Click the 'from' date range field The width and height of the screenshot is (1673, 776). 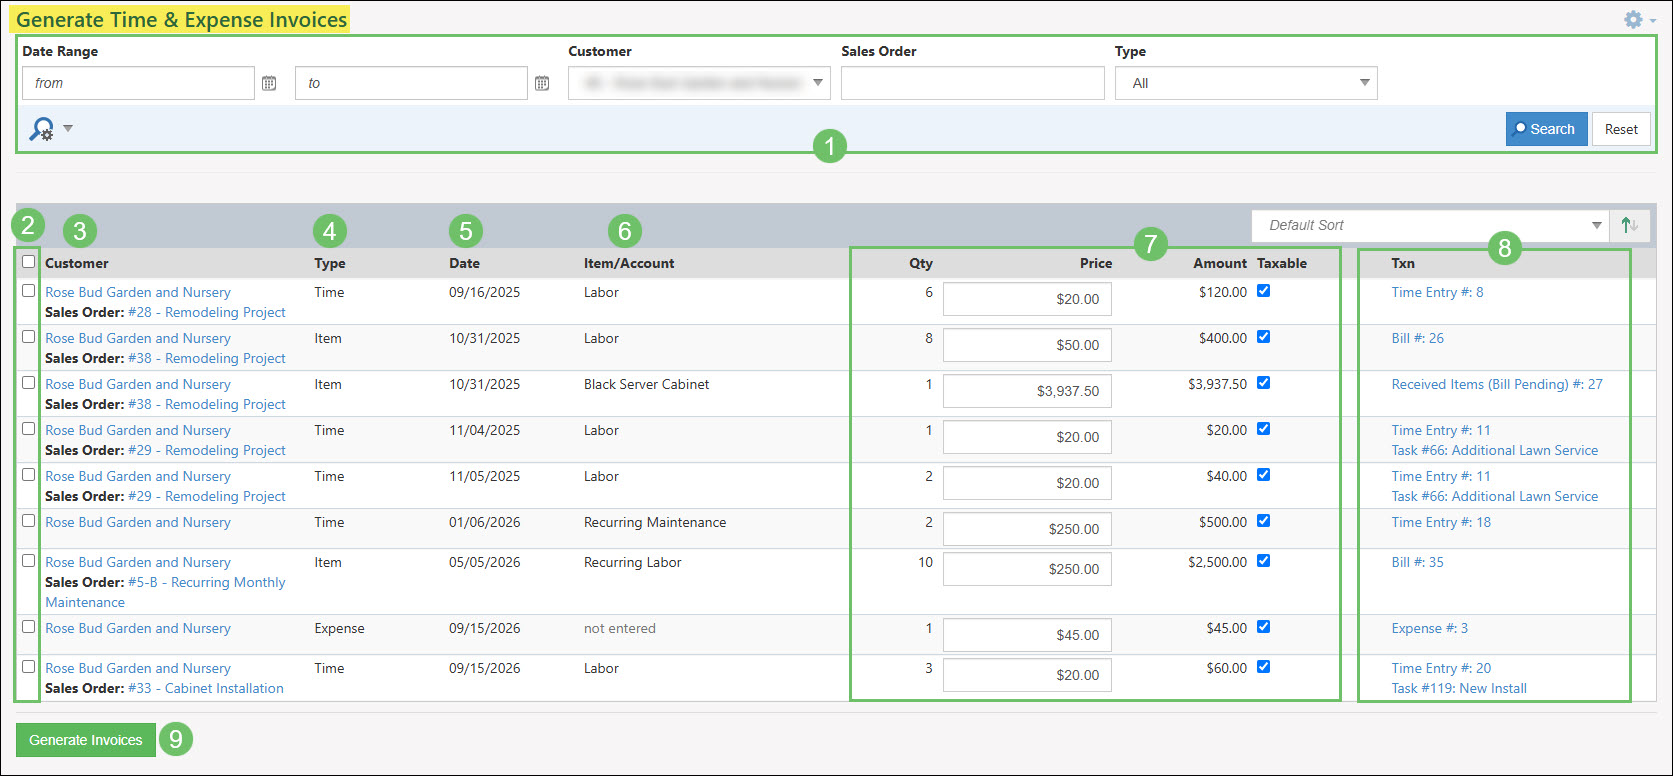(x=138, y=83)
